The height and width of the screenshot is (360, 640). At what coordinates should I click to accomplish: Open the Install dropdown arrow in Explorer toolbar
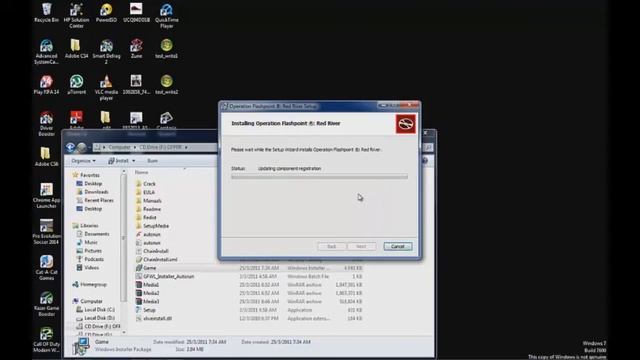coord(133,161)
